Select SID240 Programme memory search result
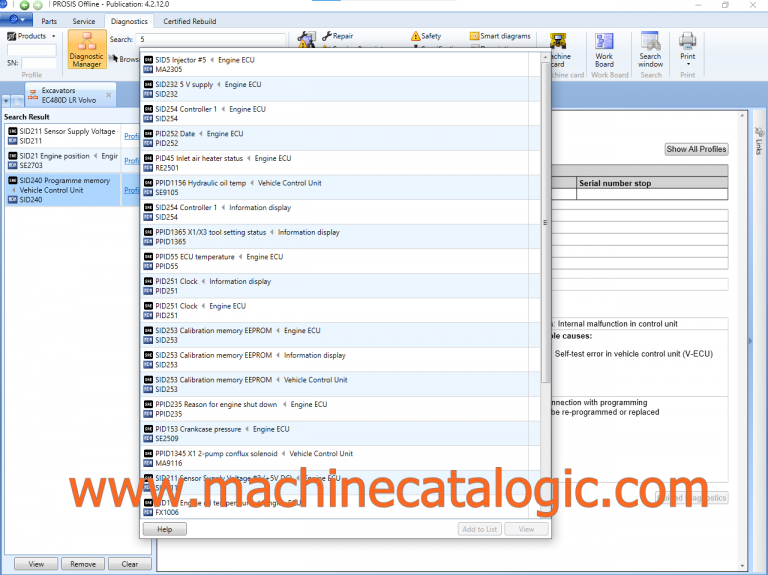Viewport: 768px width, 575px height. (63, 190)
